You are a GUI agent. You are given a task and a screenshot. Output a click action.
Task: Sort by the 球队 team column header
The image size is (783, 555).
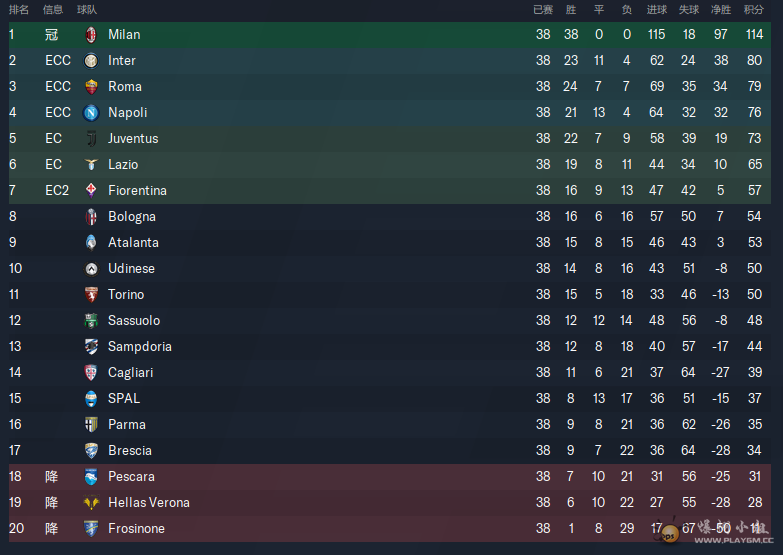click(x=87, y=9)
